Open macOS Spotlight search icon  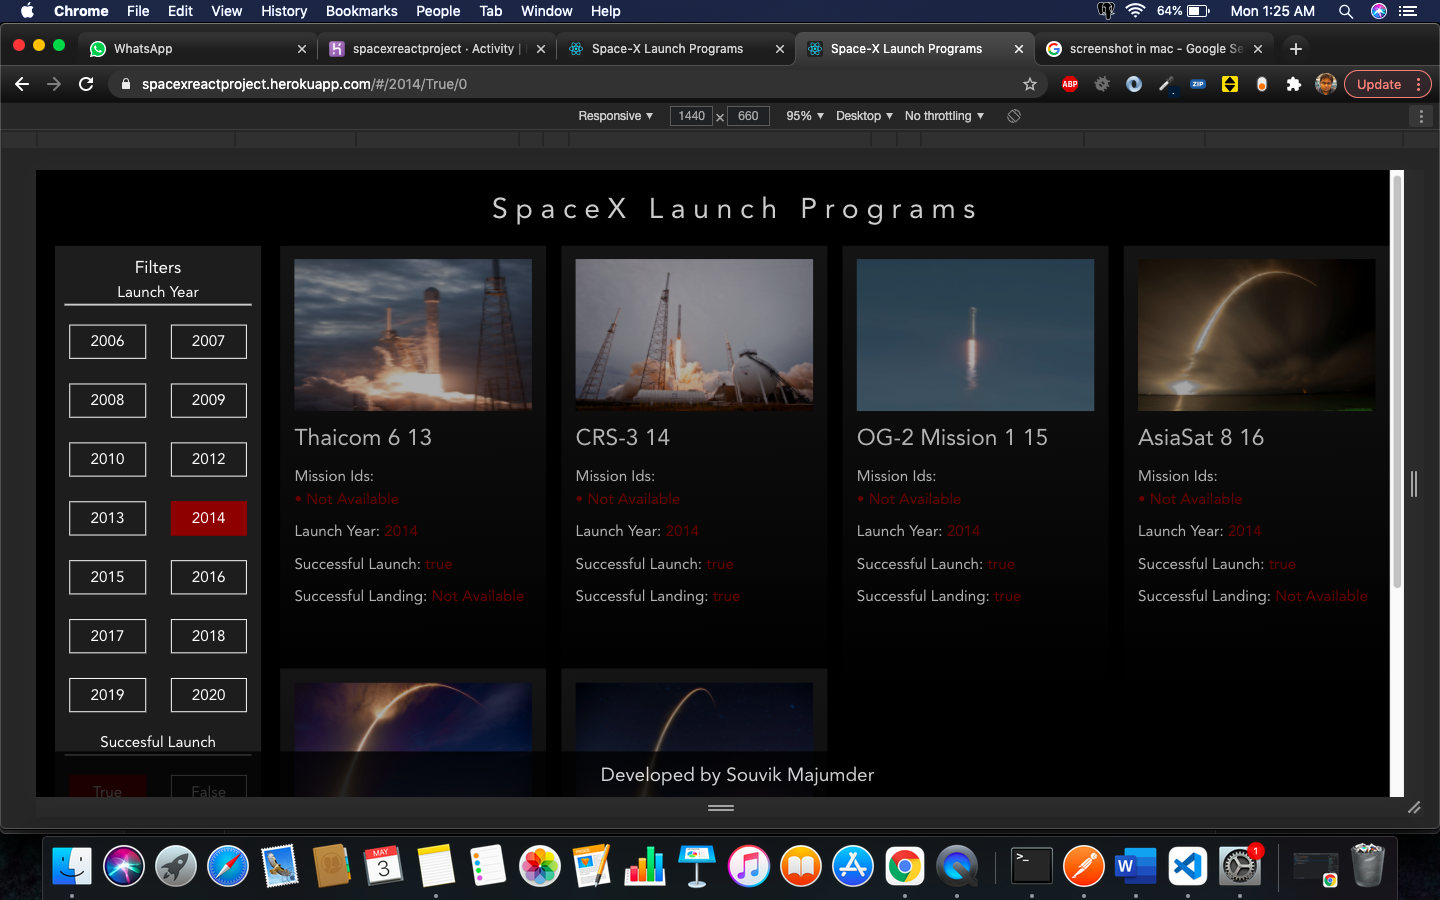(1346, 11)
